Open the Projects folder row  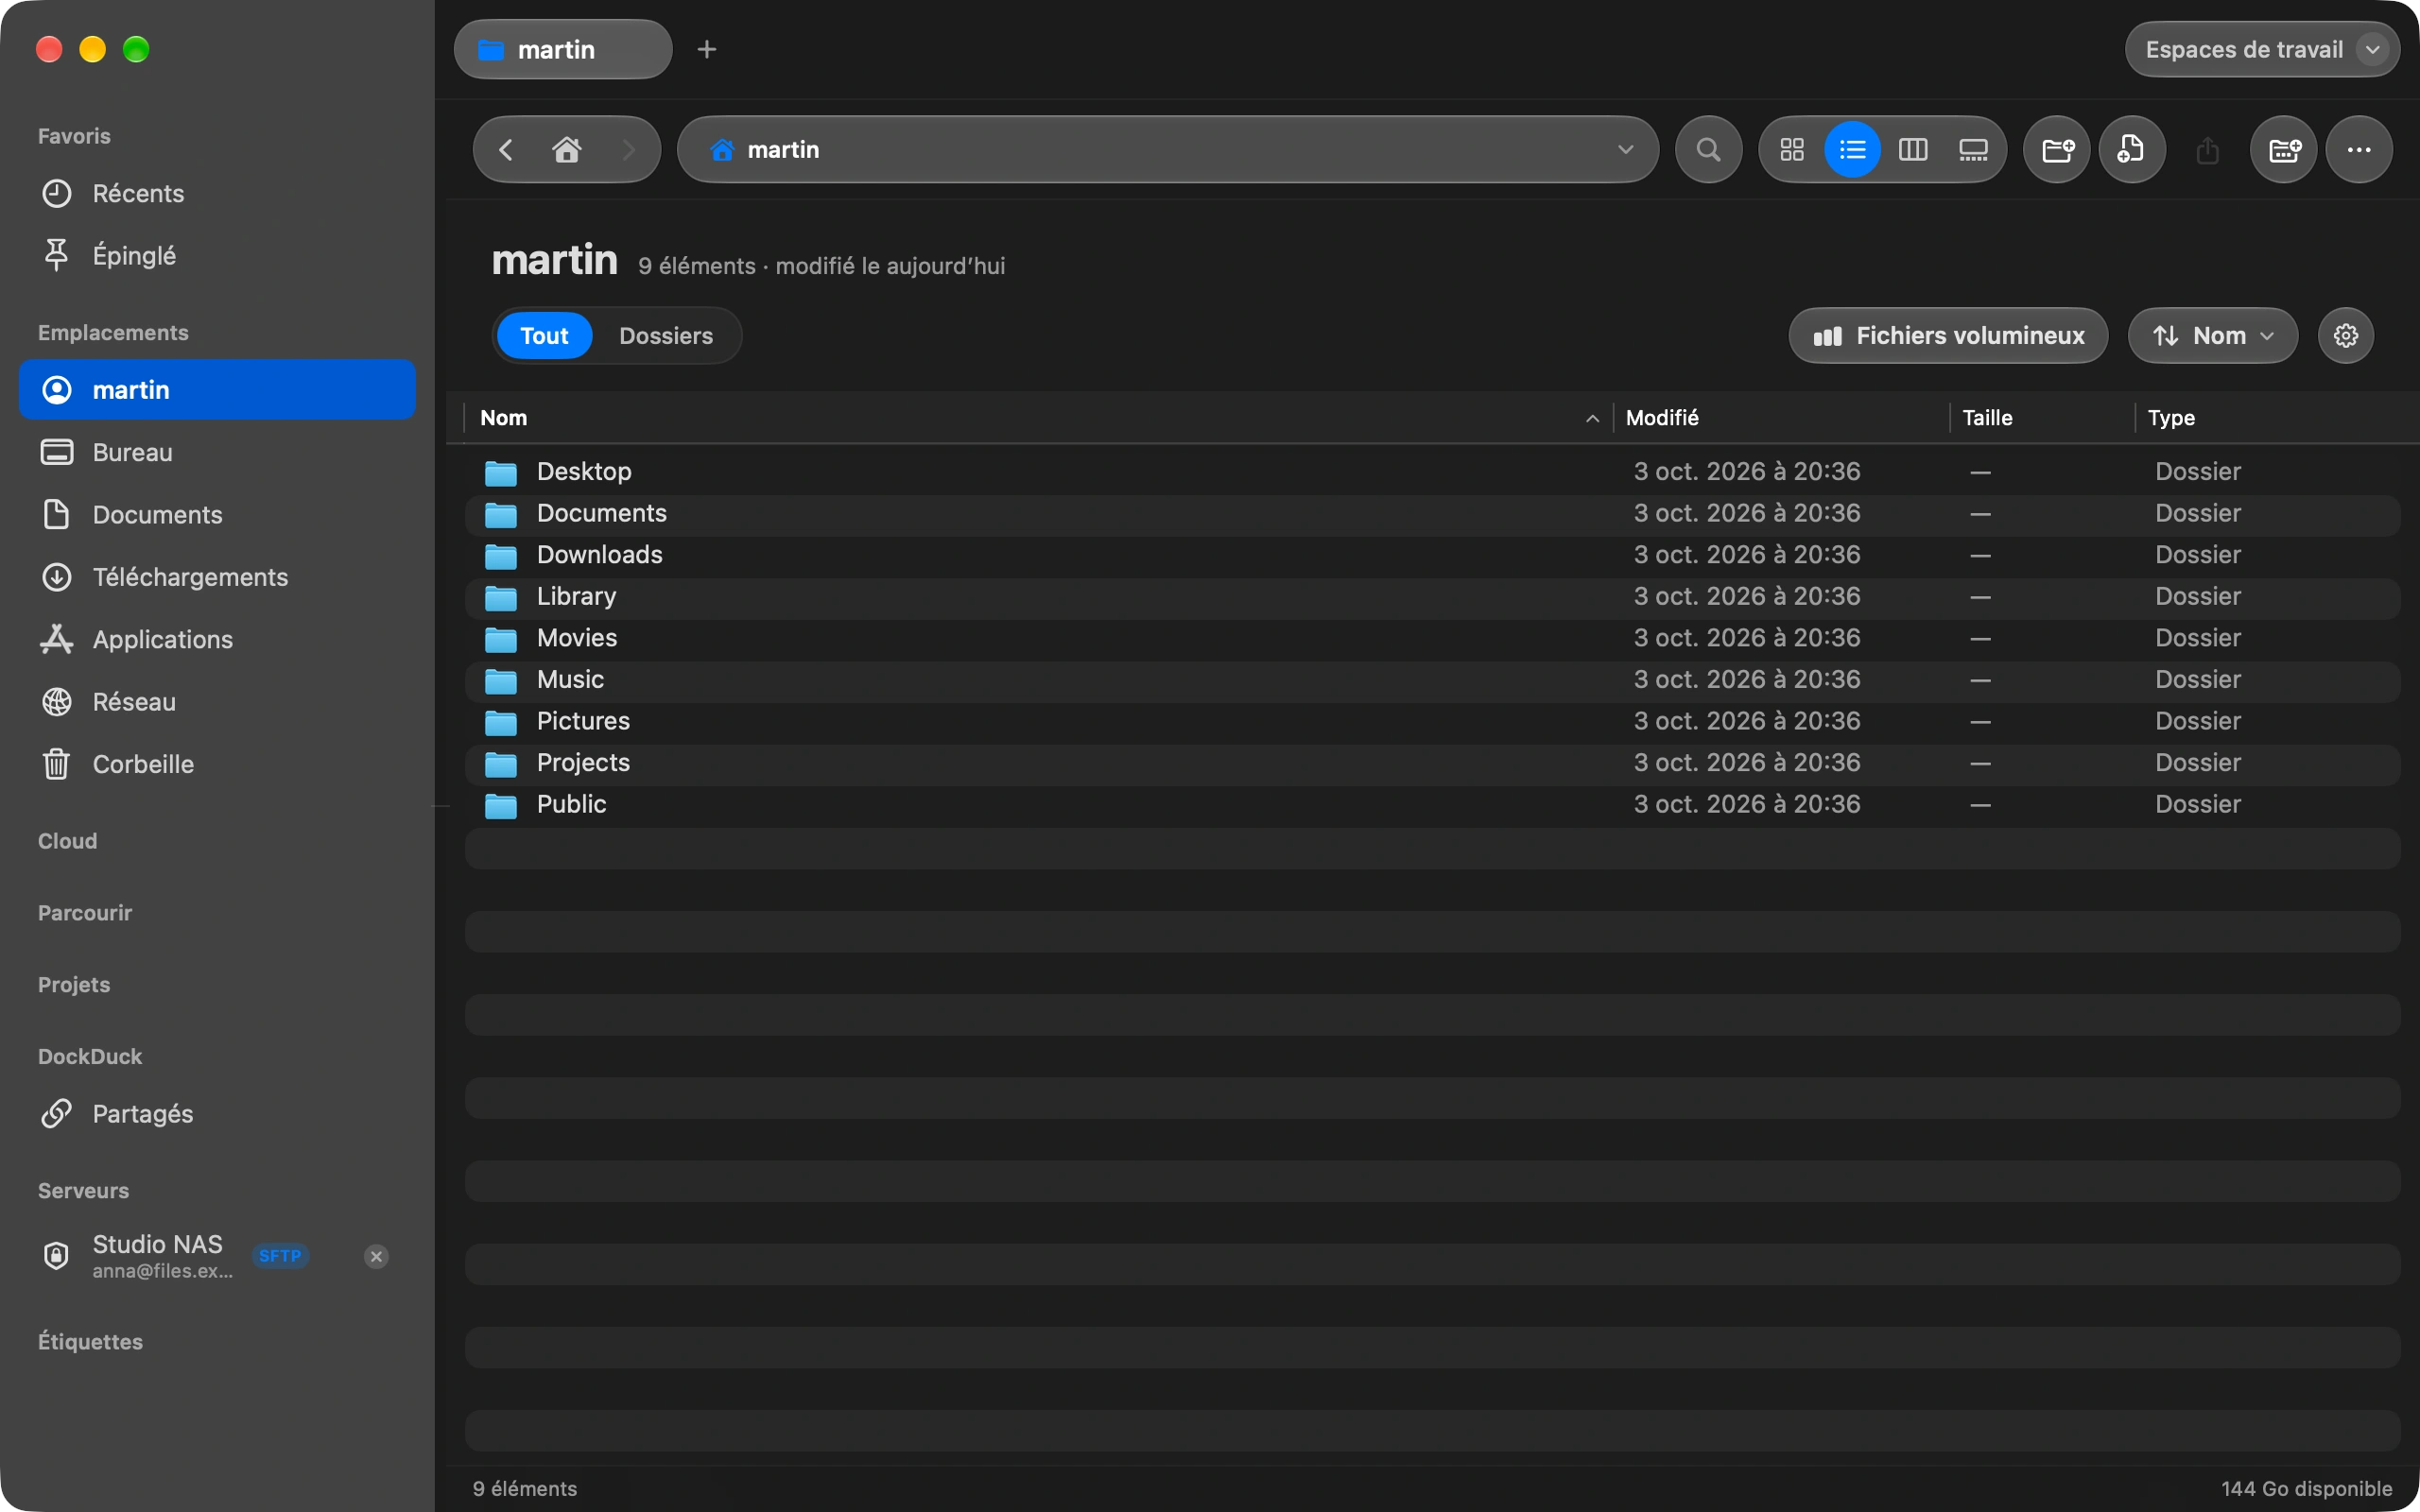click(x=1432, y=763)
